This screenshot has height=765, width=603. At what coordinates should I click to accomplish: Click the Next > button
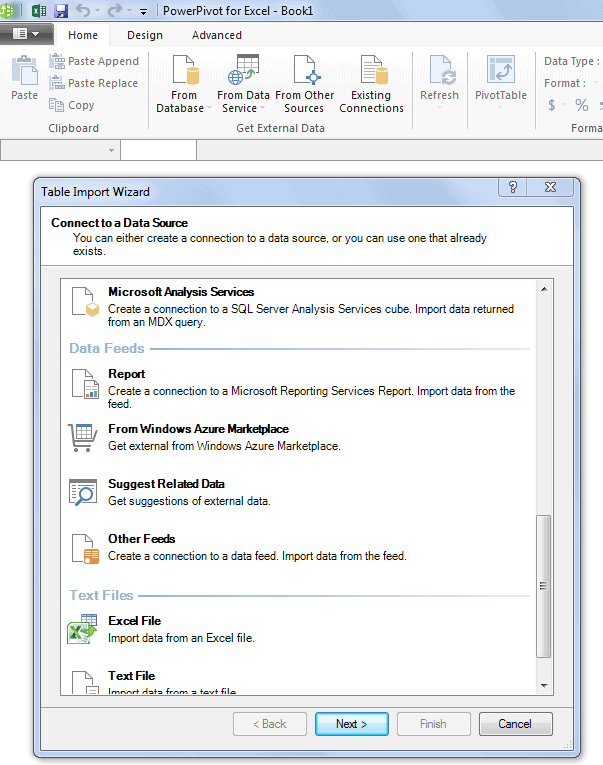pyautogui.click(x=351, y=724)
